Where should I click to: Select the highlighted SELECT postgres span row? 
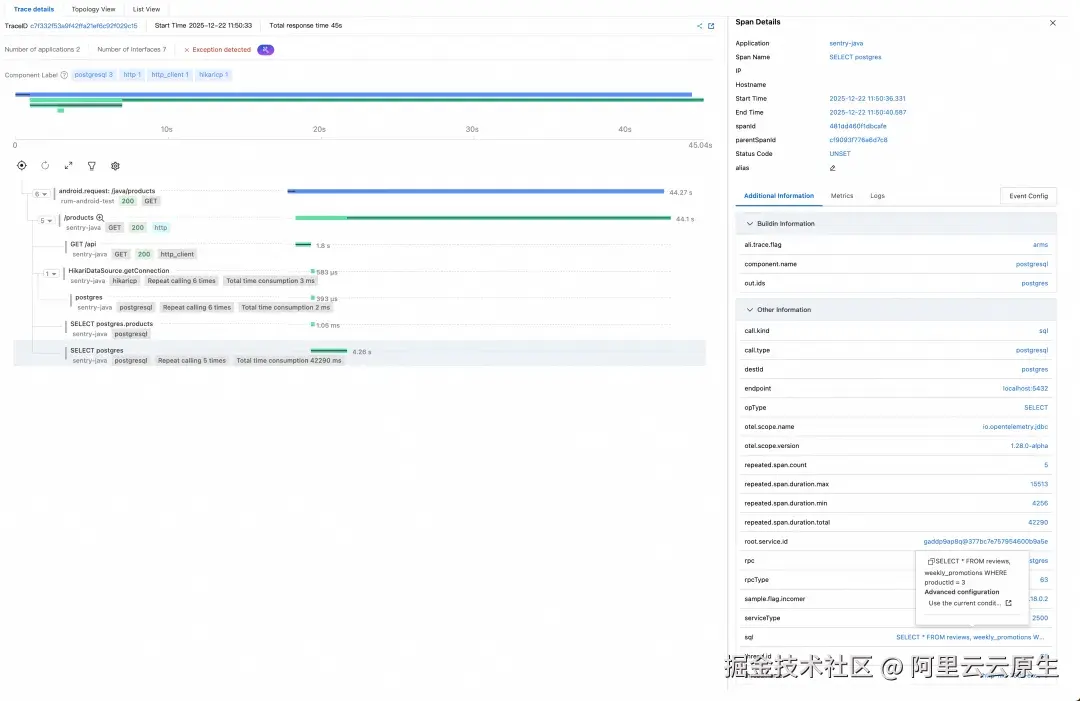click(x=360, y=355)
